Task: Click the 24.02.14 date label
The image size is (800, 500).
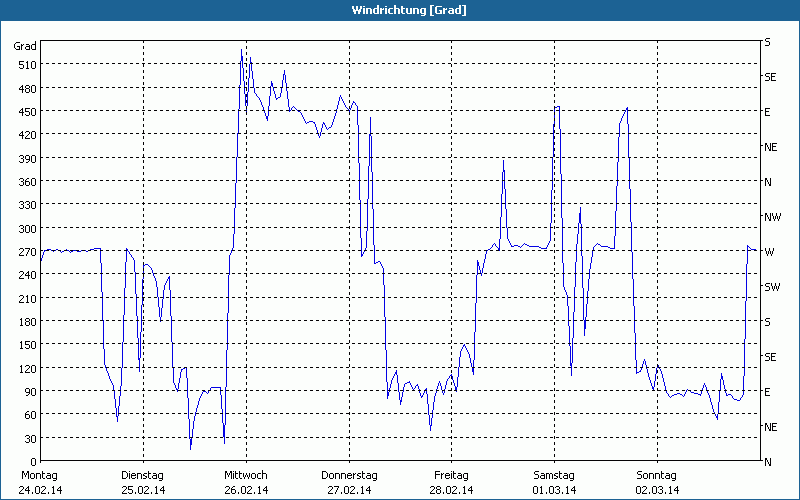Action: [x=40, y=490]
